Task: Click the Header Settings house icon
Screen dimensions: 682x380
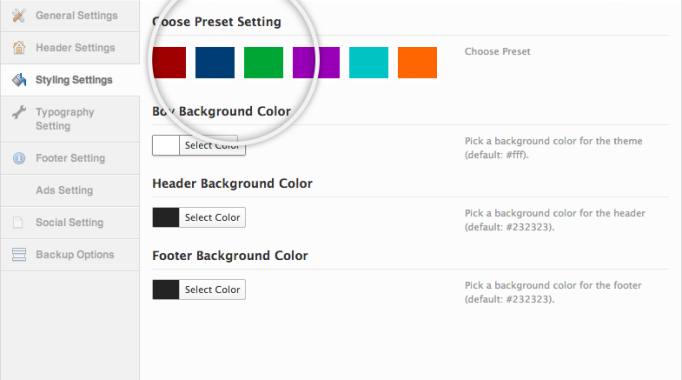Action: click(x=19, y=47)
